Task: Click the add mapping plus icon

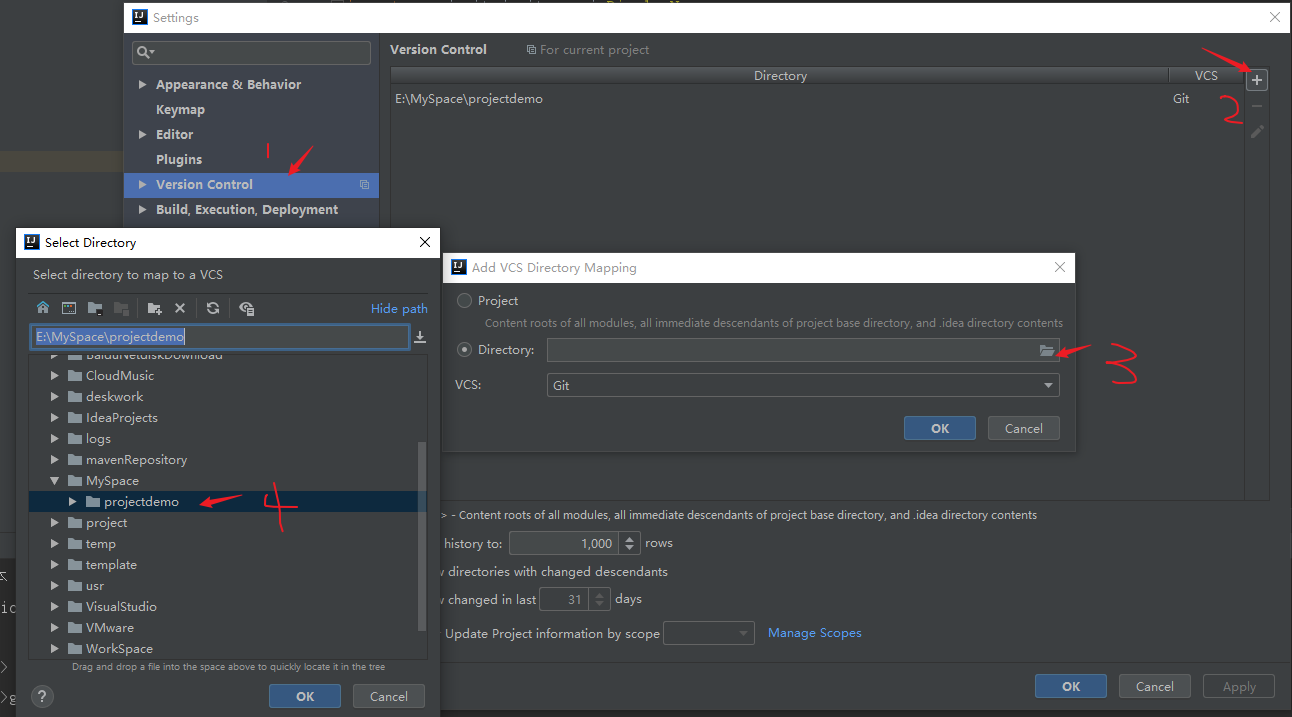Action: click(1257, 80)
